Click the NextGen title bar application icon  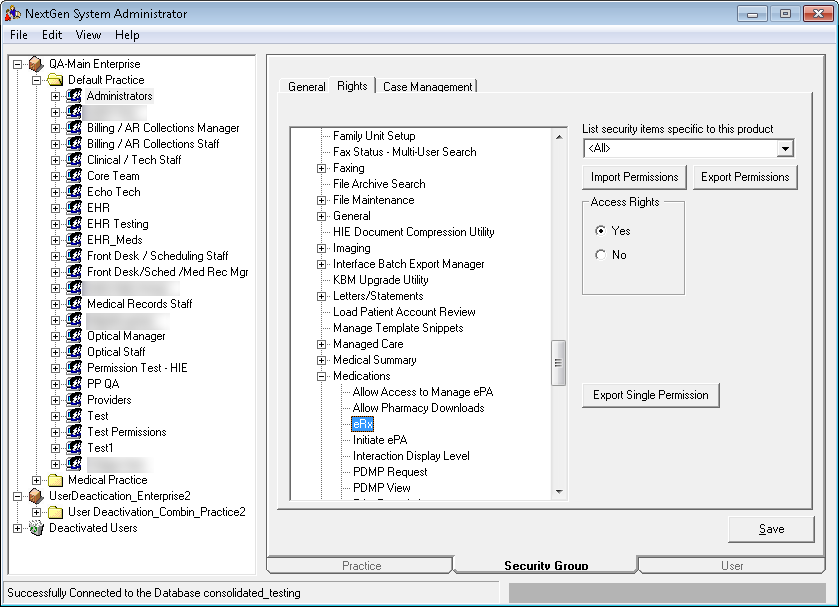coord(13,13)
